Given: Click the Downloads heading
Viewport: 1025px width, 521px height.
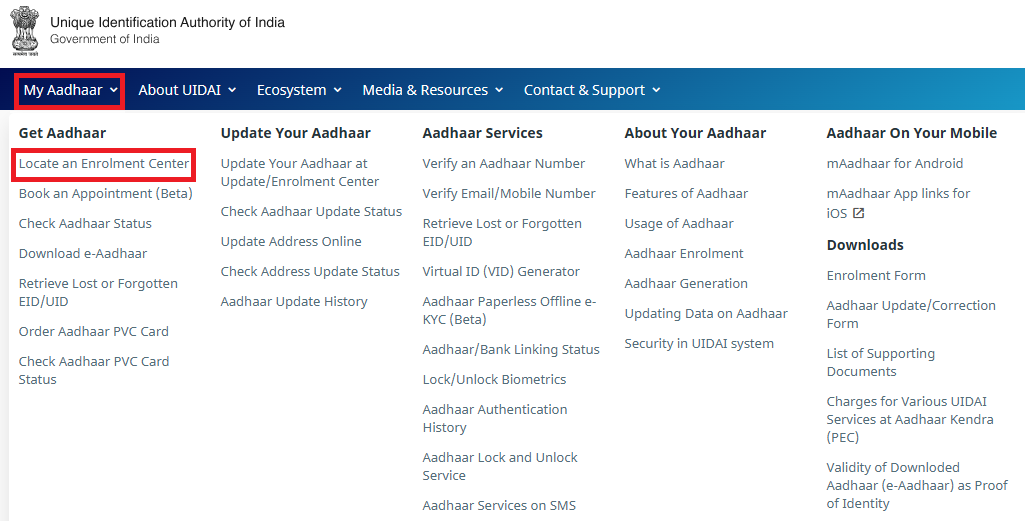Looking at the screenshot, I should tap(865, 245).
